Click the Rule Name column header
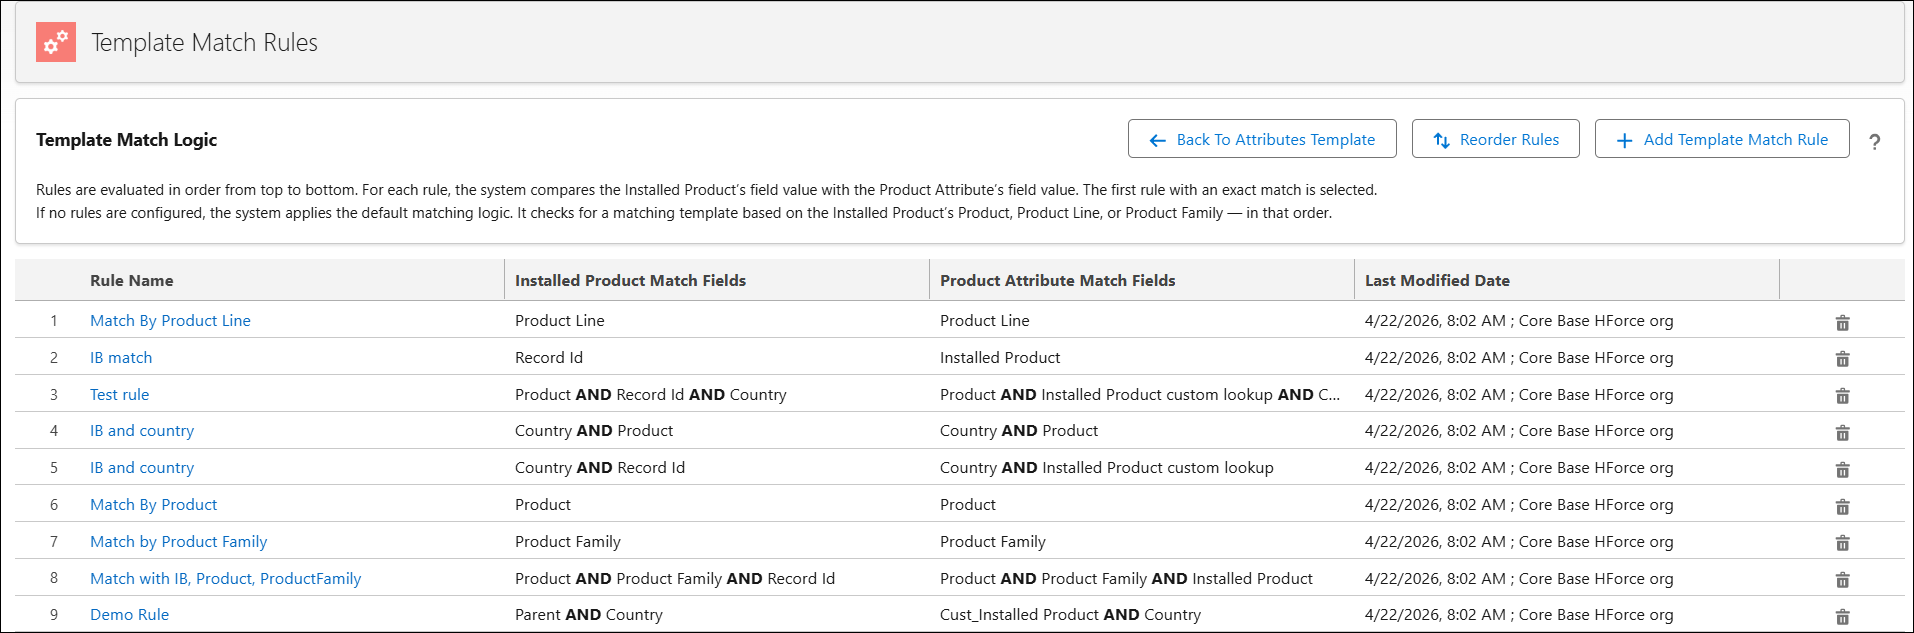The width and height of the screenshot is (1914, 633). coord(131,280)
